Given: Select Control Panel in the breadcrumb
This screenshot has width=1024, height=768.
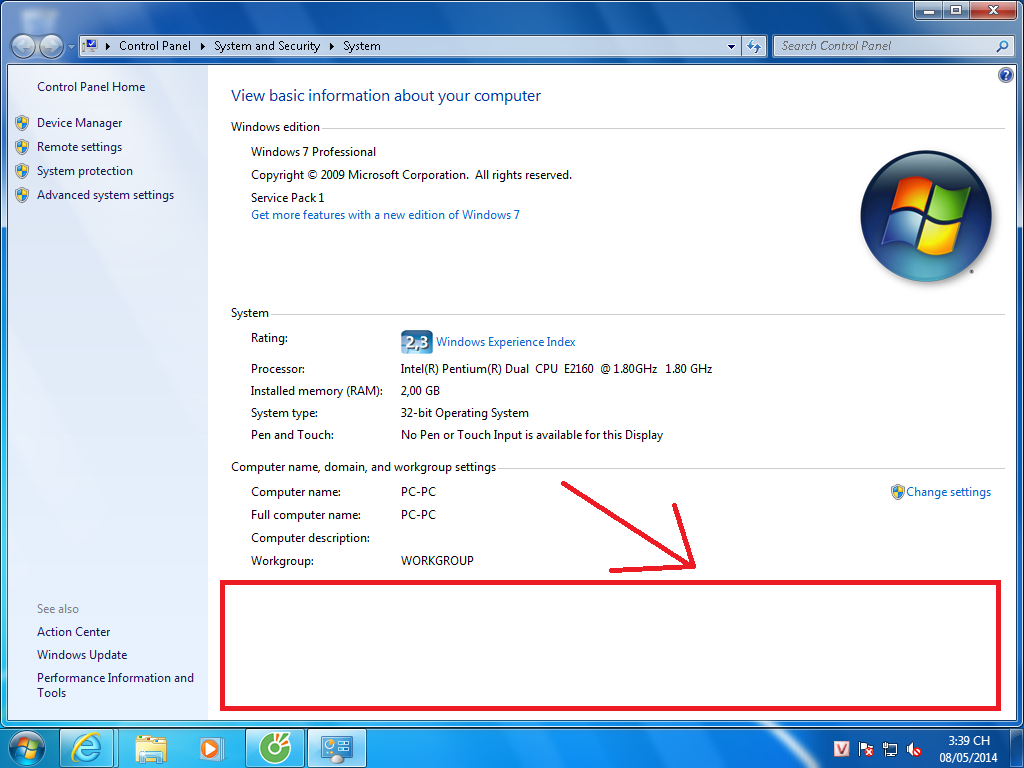Looking at the screenshot, I should point(155,46).
